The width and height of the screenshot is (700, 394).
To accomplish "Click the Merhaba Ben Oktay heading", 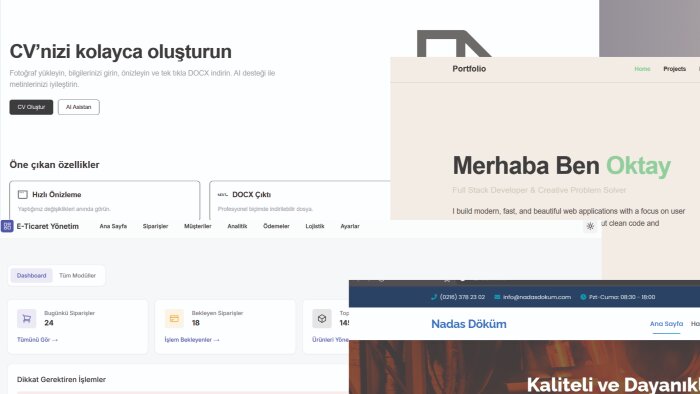I will tap(562, 166).
